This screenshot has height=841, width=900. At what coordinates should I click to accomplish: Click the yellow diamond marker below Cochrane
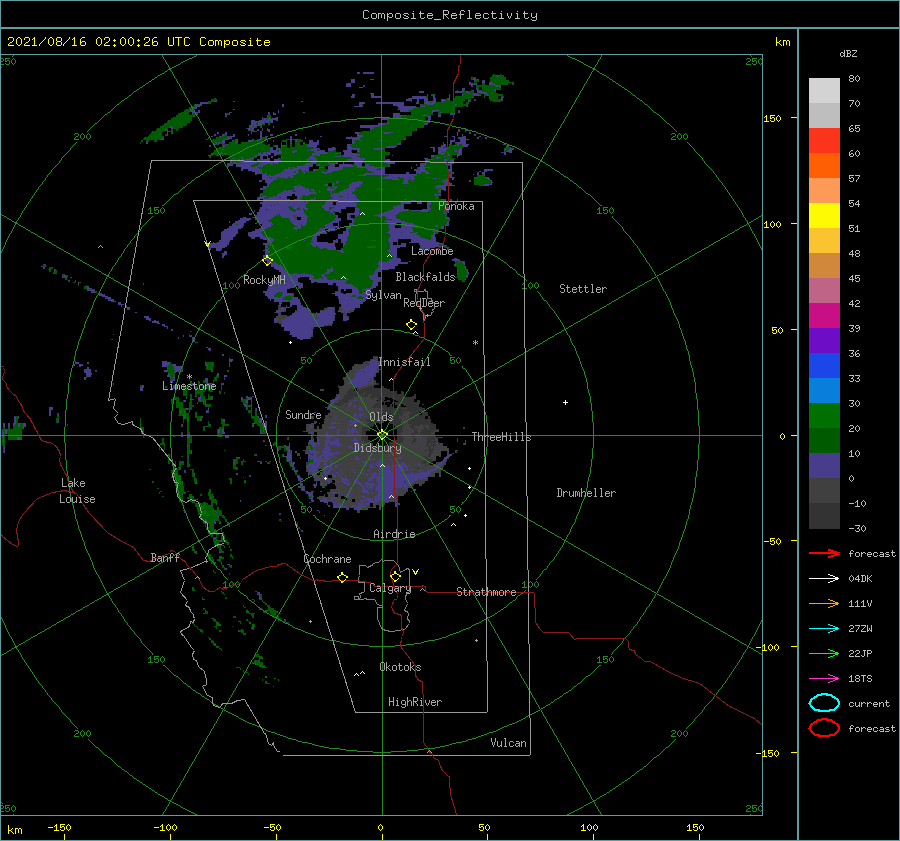(x=343, y=578)
